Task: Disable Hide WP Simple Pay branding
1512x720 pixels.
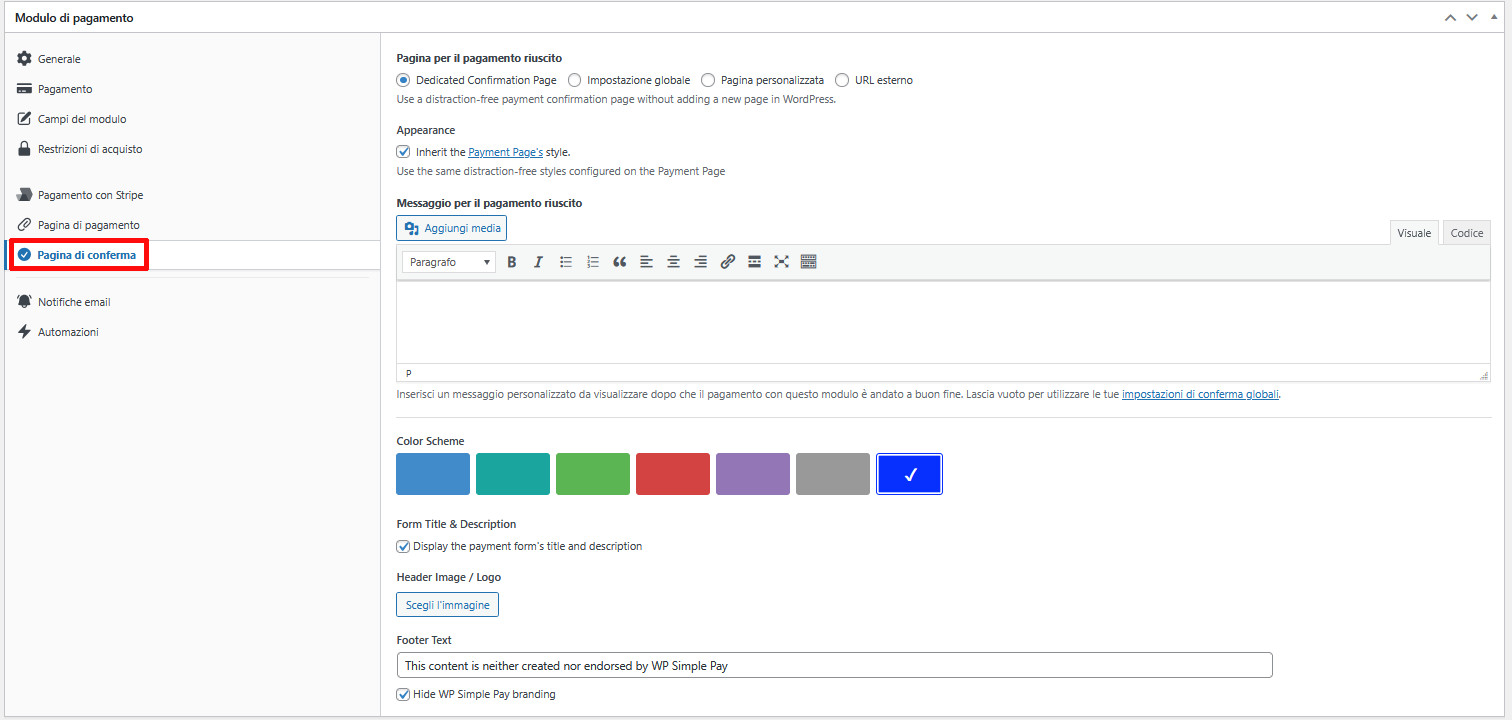Action: pos(403,694)
